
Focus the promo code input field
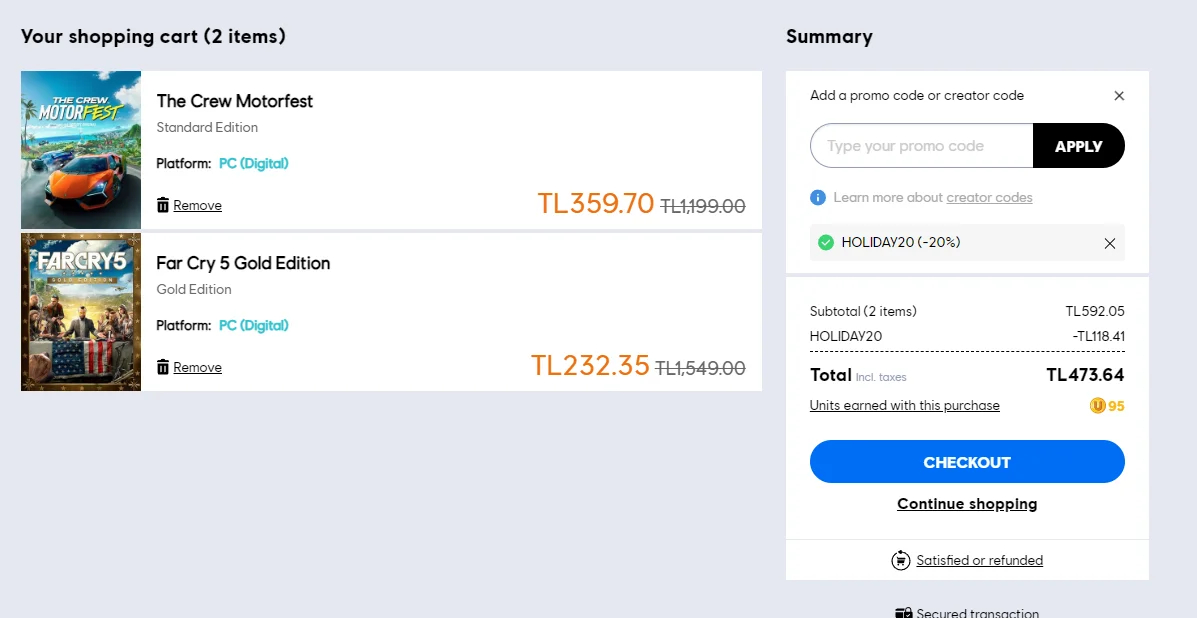click(921, 146)
